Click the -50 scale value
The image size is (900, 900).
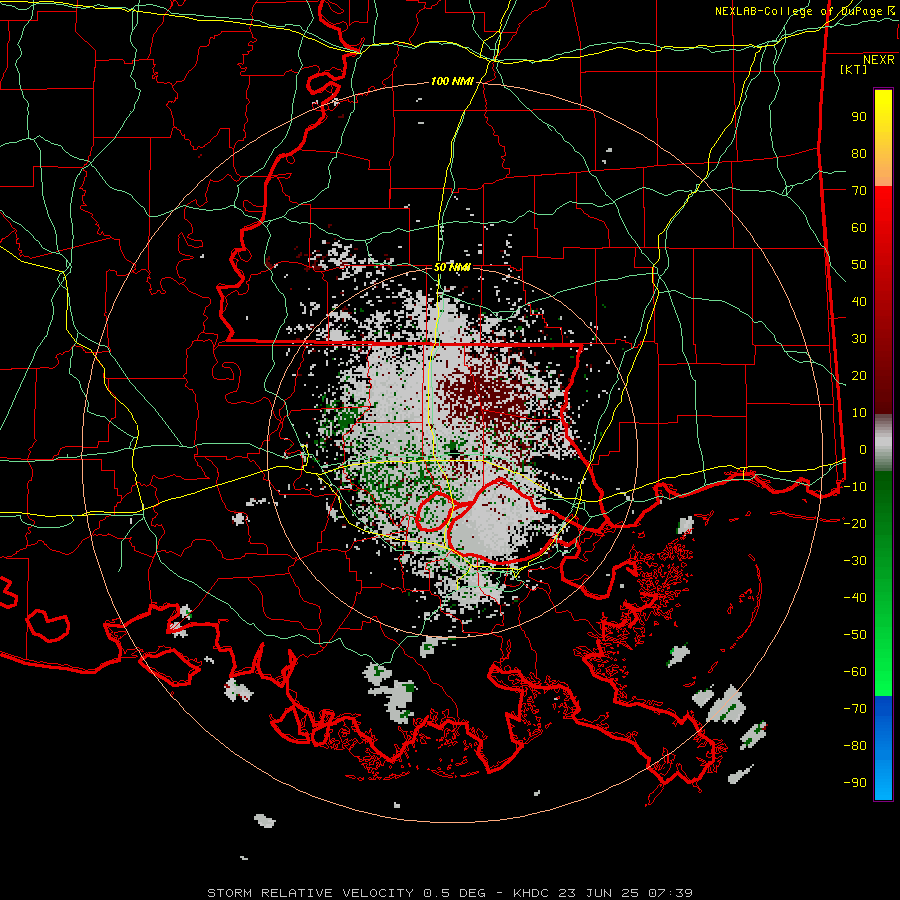[x=855, y=634]
